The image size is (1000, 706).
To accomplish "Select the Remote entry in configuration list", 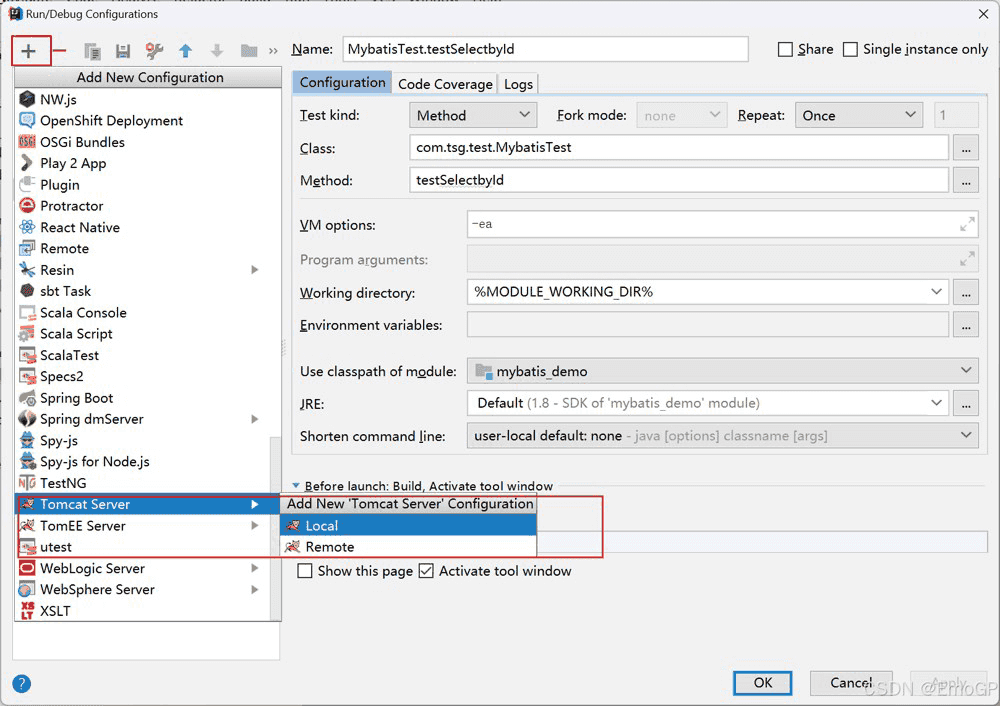I will [143, 249].
